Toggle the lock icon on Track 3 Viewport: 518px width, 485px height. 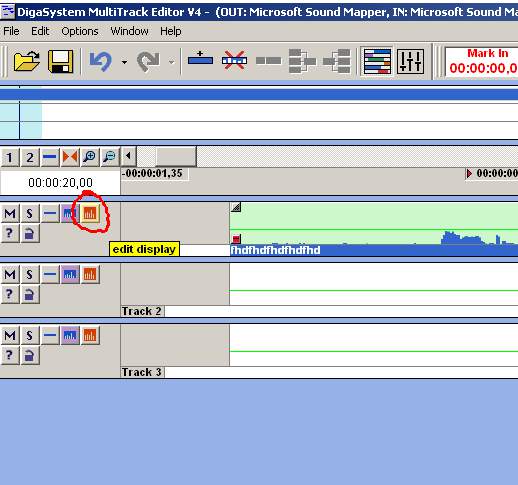coord(30,355)
